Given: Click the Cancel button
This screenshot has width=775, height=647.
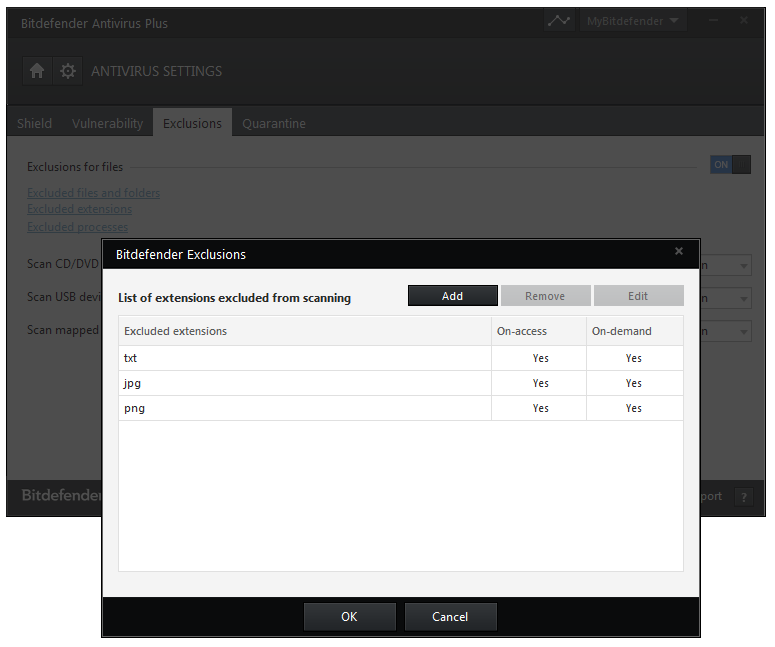Looking at the screenshot, I should pyautogui.click(x=450, y=616).
